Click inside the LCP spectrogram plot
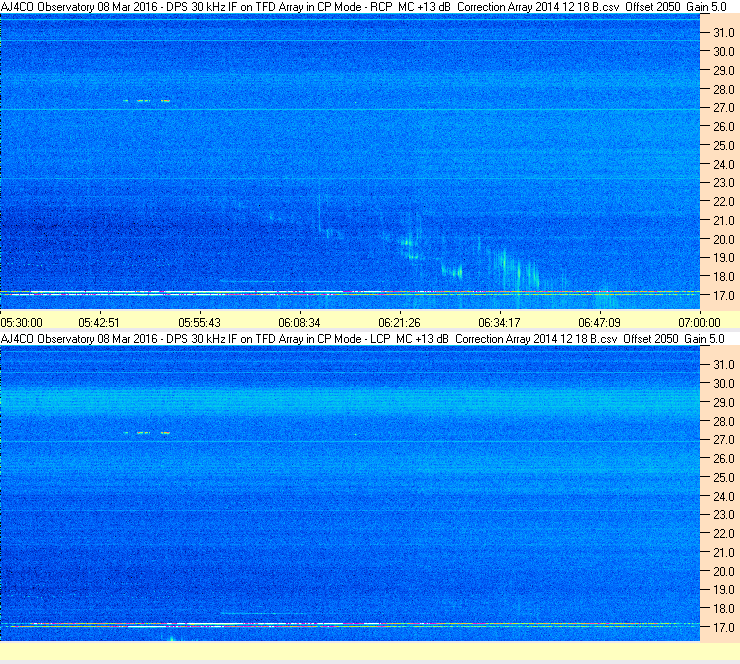This screenshot has height=664, width=740. (x=350, y=493)
